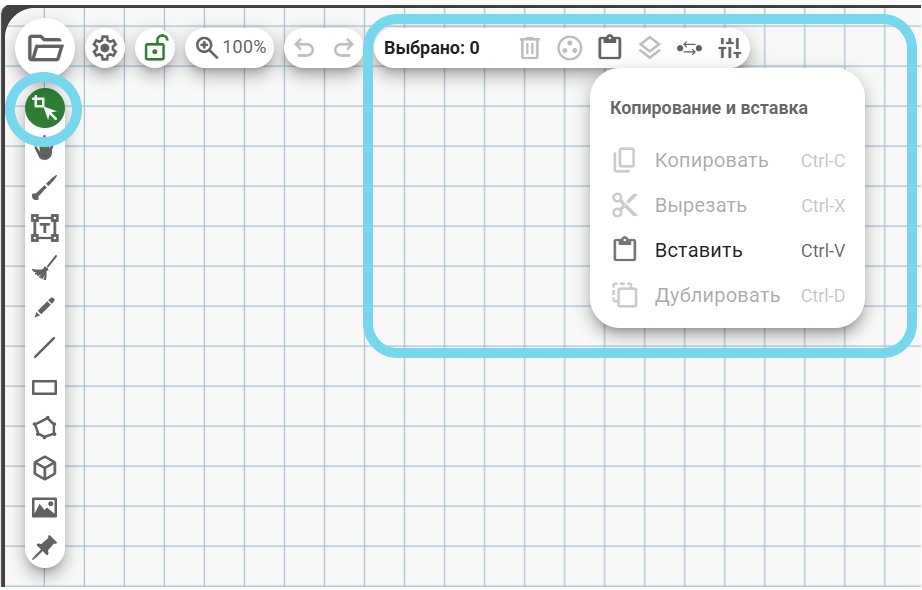Toggle the green padlock lock state
Viewport: 922px width, 590px height.
pos(155,47)
